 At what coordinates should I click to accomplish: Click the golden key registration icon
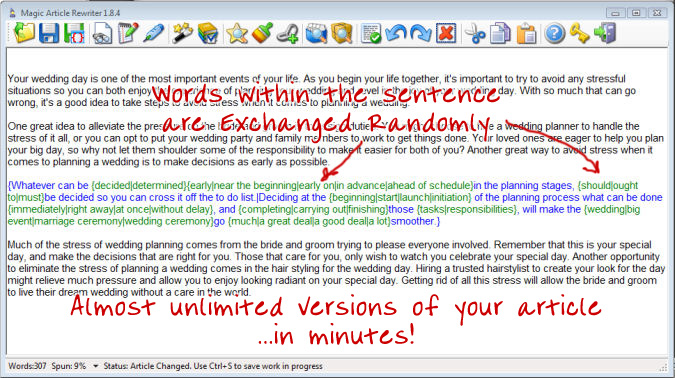579,33
